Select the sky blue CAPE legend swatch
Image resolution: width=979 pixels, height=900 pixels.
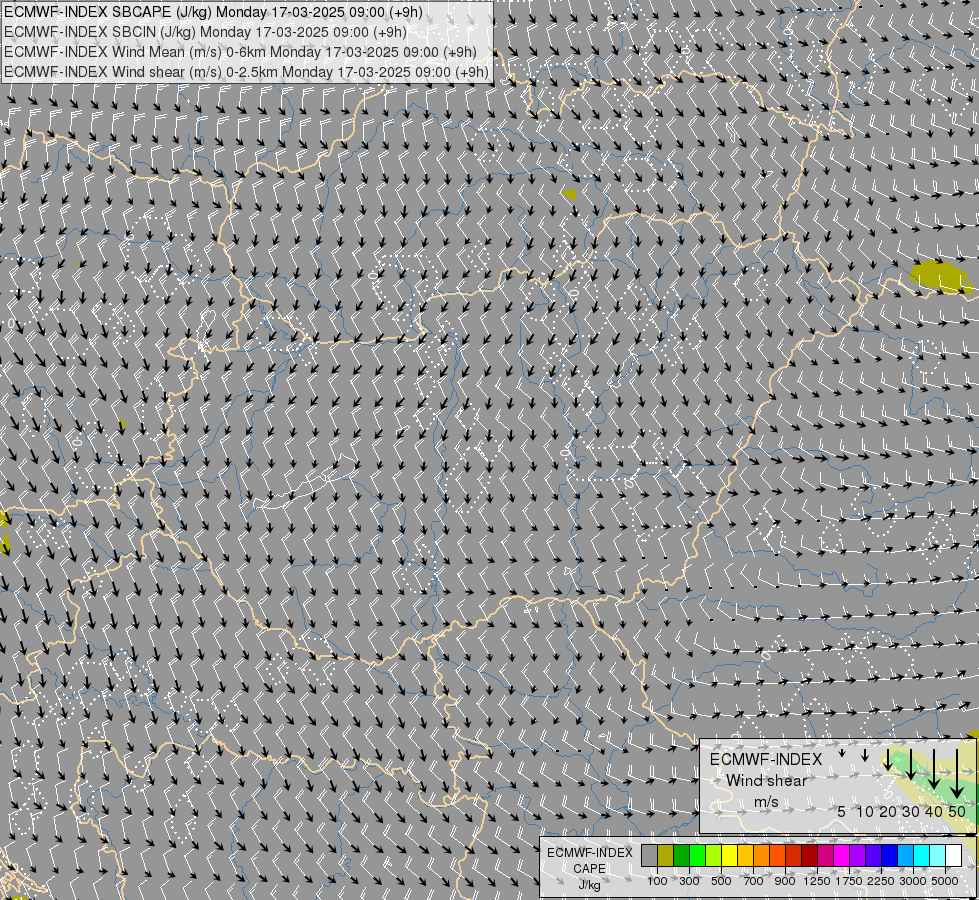(906, 856)
